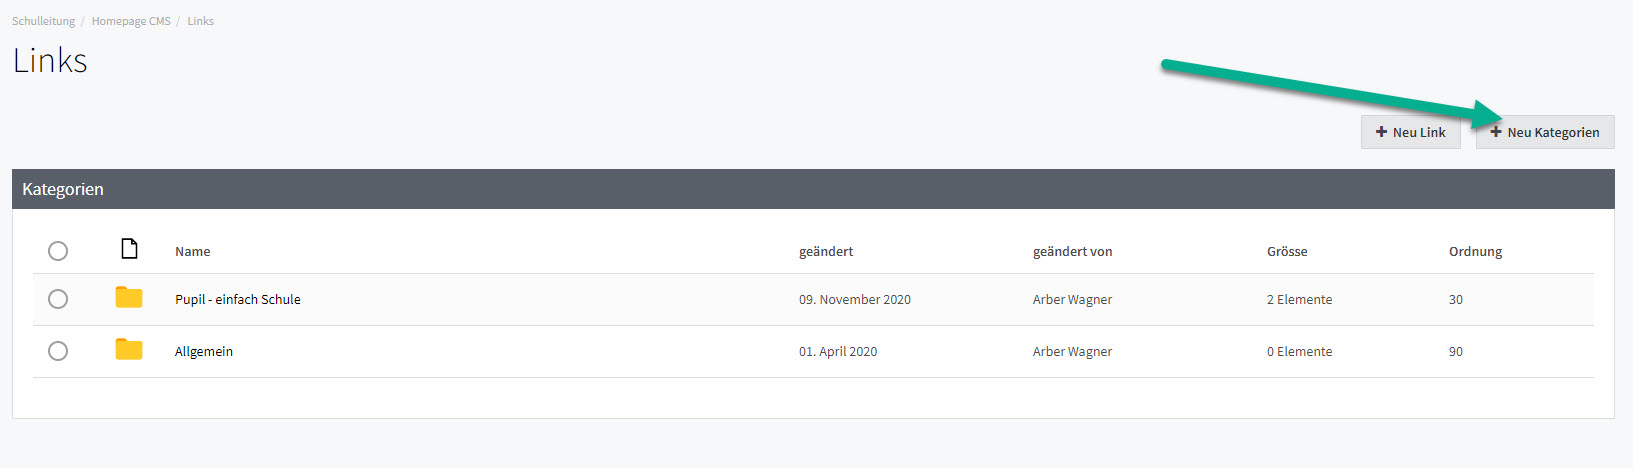Toggle the select-all radio in header row
Image resolution: width=1633 pixels, height=468 pixels.
(58, 250)
